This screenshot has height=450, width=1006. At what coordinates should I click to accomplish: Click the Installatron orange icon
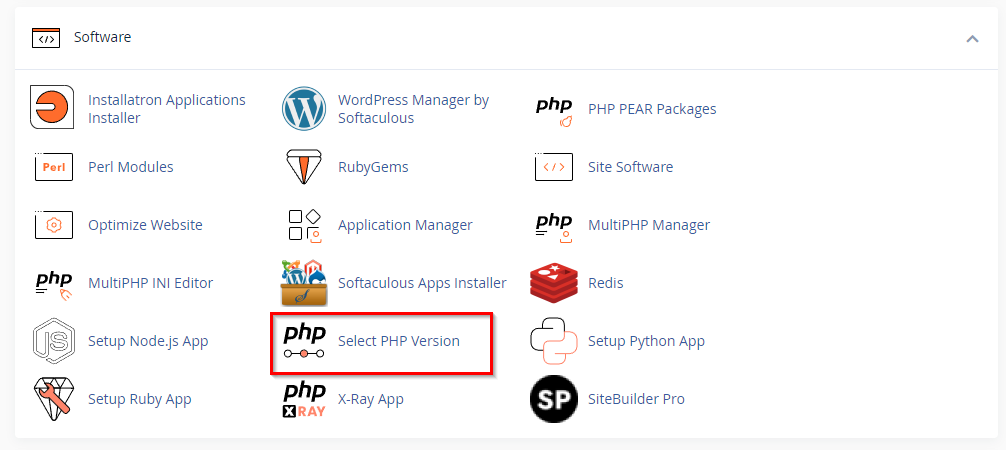(x=53, y=108)
